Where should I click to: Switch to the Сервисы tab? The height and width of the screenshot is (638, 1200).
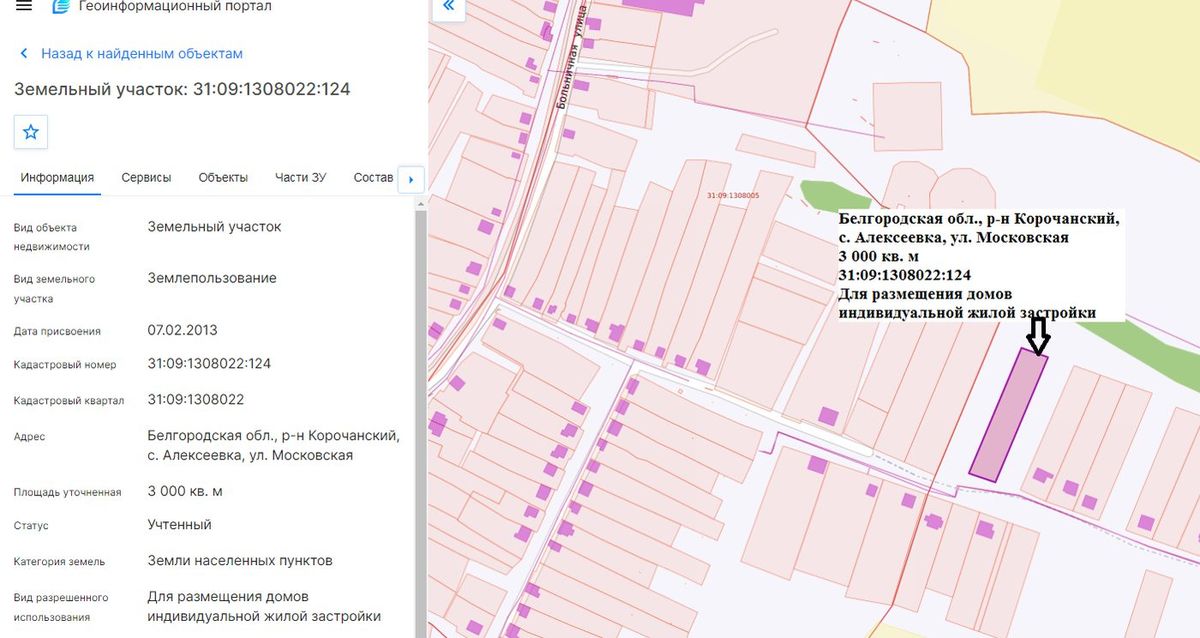tap(146, 178)
